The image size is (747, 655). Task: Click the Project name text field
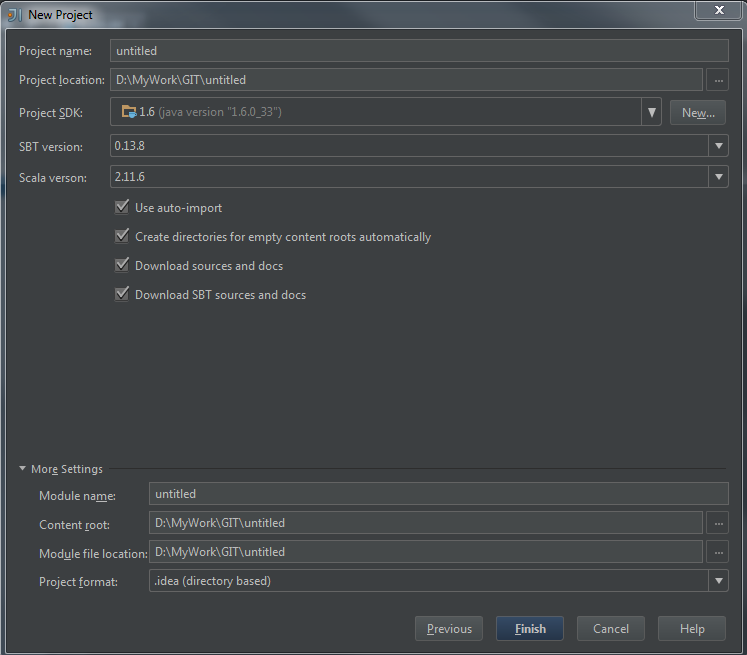(418, 50)
